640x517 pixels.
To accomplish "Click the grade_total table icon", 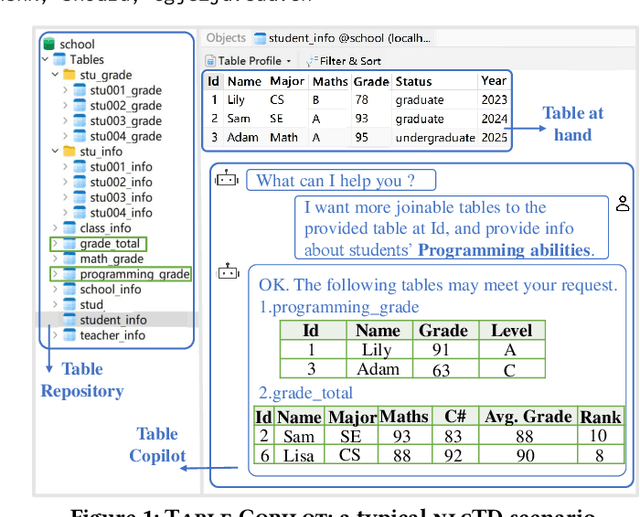I will click(69, 243).
